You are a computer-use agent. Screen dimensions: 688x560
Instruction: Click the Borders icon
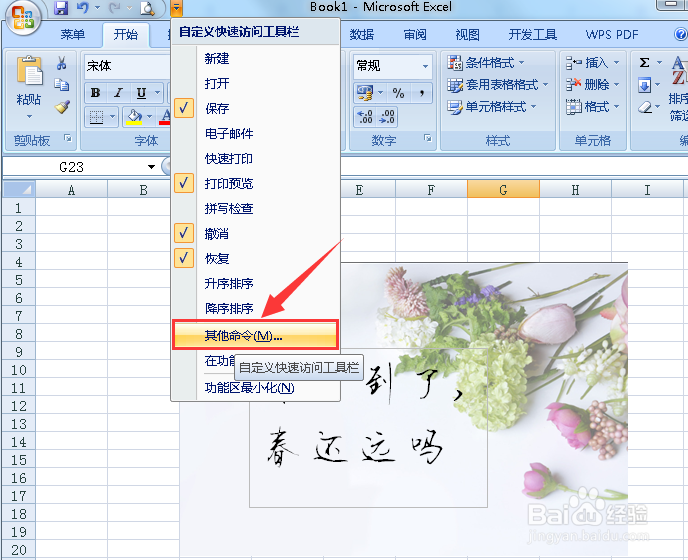click(96, 117)
